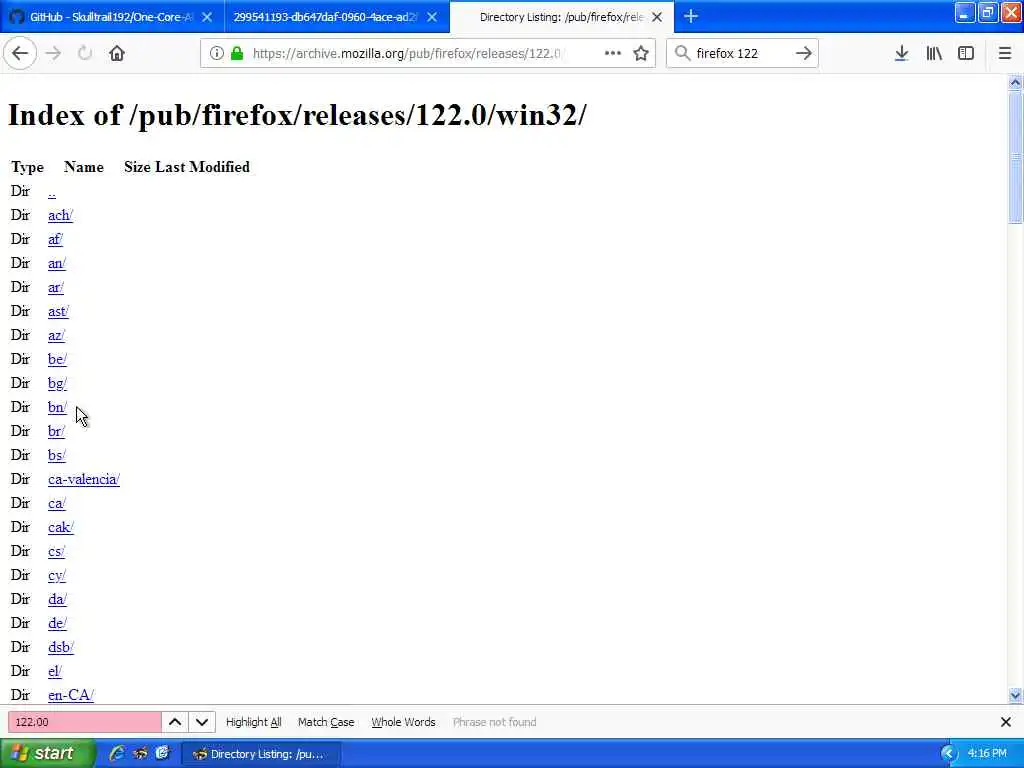Launch Internet Explorer from quick launch
Image resolution: width=1024 pixels, height=768 pixels.
tap(118, 754)
